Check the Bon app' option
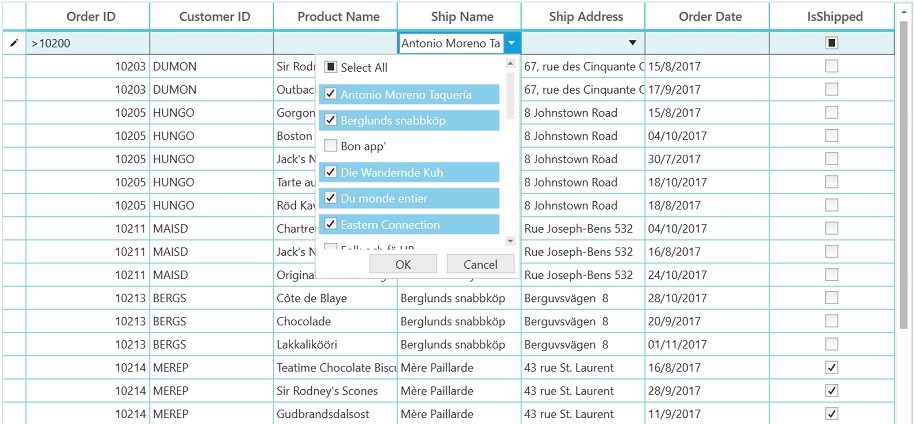Image resolution: width=915 pixels, height=424 pixels. [331, 146]
